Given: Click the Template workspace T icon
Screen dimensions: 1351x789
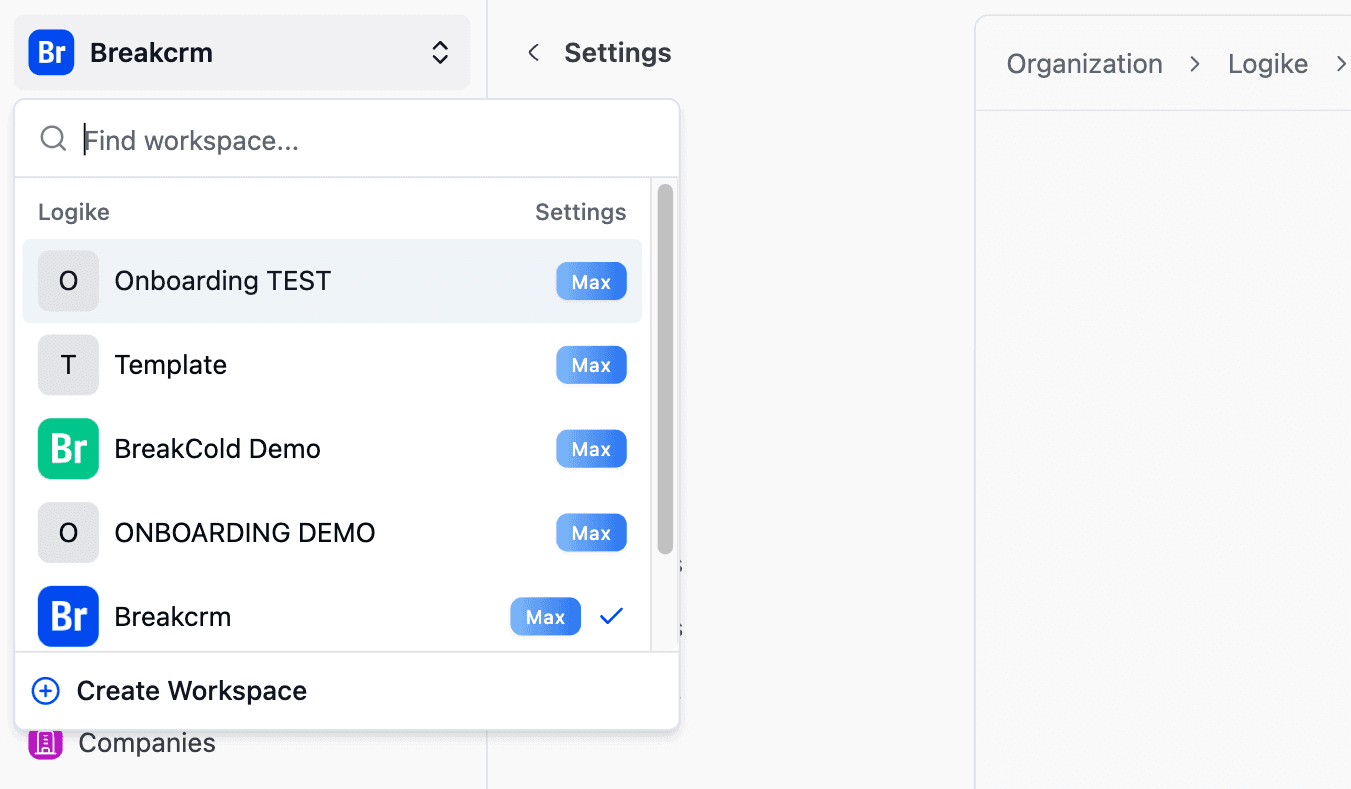Looking at the screenshot, I should pos(68,365).
